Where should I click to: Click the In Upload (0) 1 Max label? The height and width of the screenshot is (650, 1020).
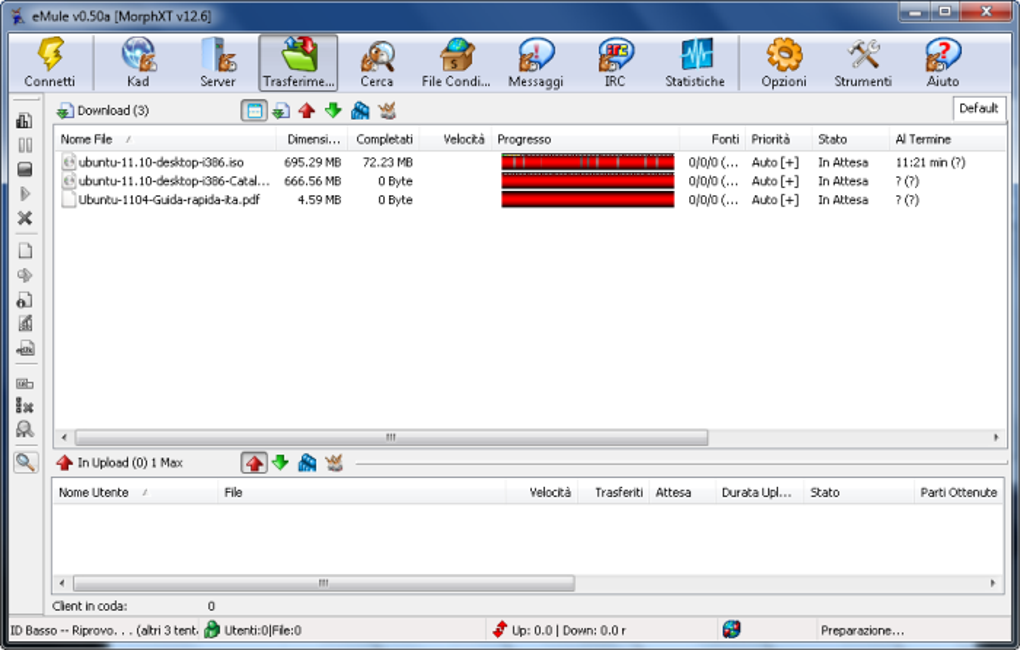[x=129, y=463]
